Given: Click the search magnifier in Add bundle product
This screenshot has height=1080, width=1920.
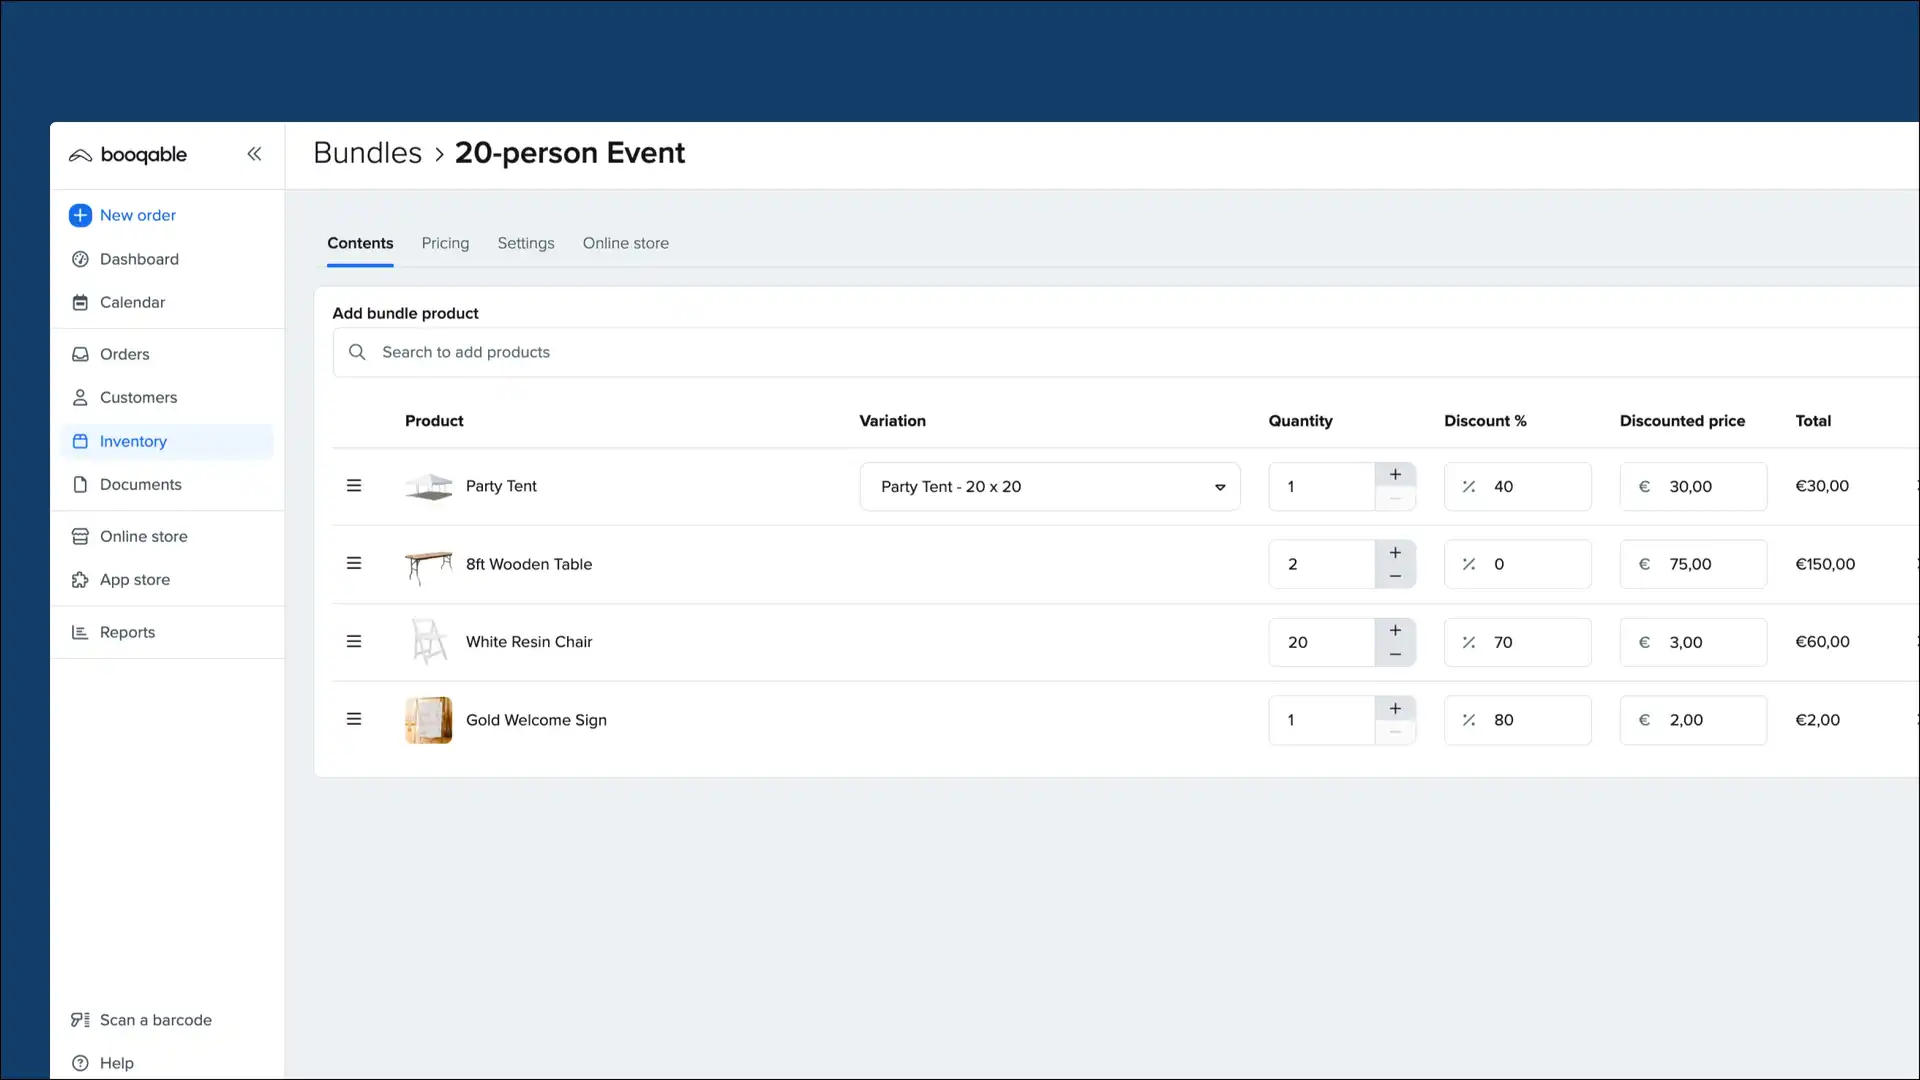Looking at the screenshot, I should pyautogui.click(x=357, y=352).
